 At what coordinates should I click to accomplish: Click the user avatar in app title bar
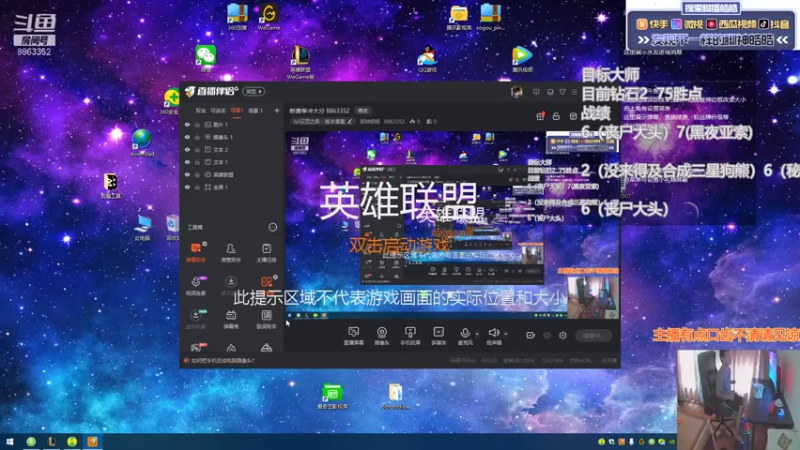tap(516, 92)
